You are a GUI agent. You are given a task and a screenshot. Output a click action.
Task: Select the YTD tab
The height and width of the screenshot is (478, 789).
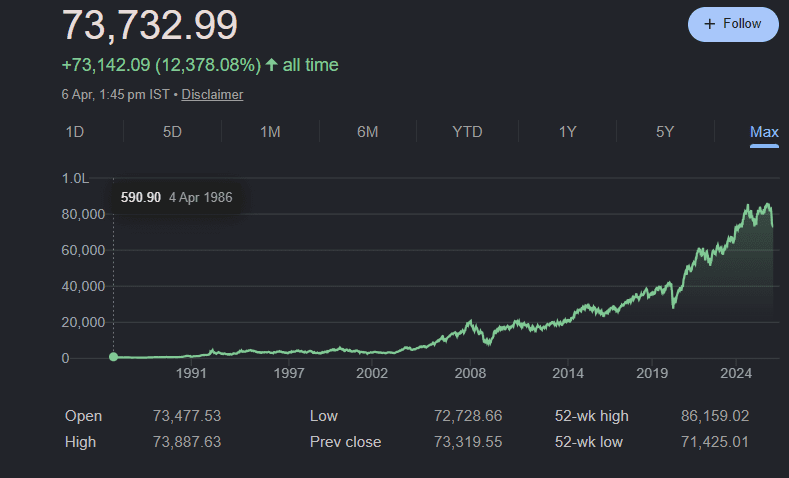[467, 132]
